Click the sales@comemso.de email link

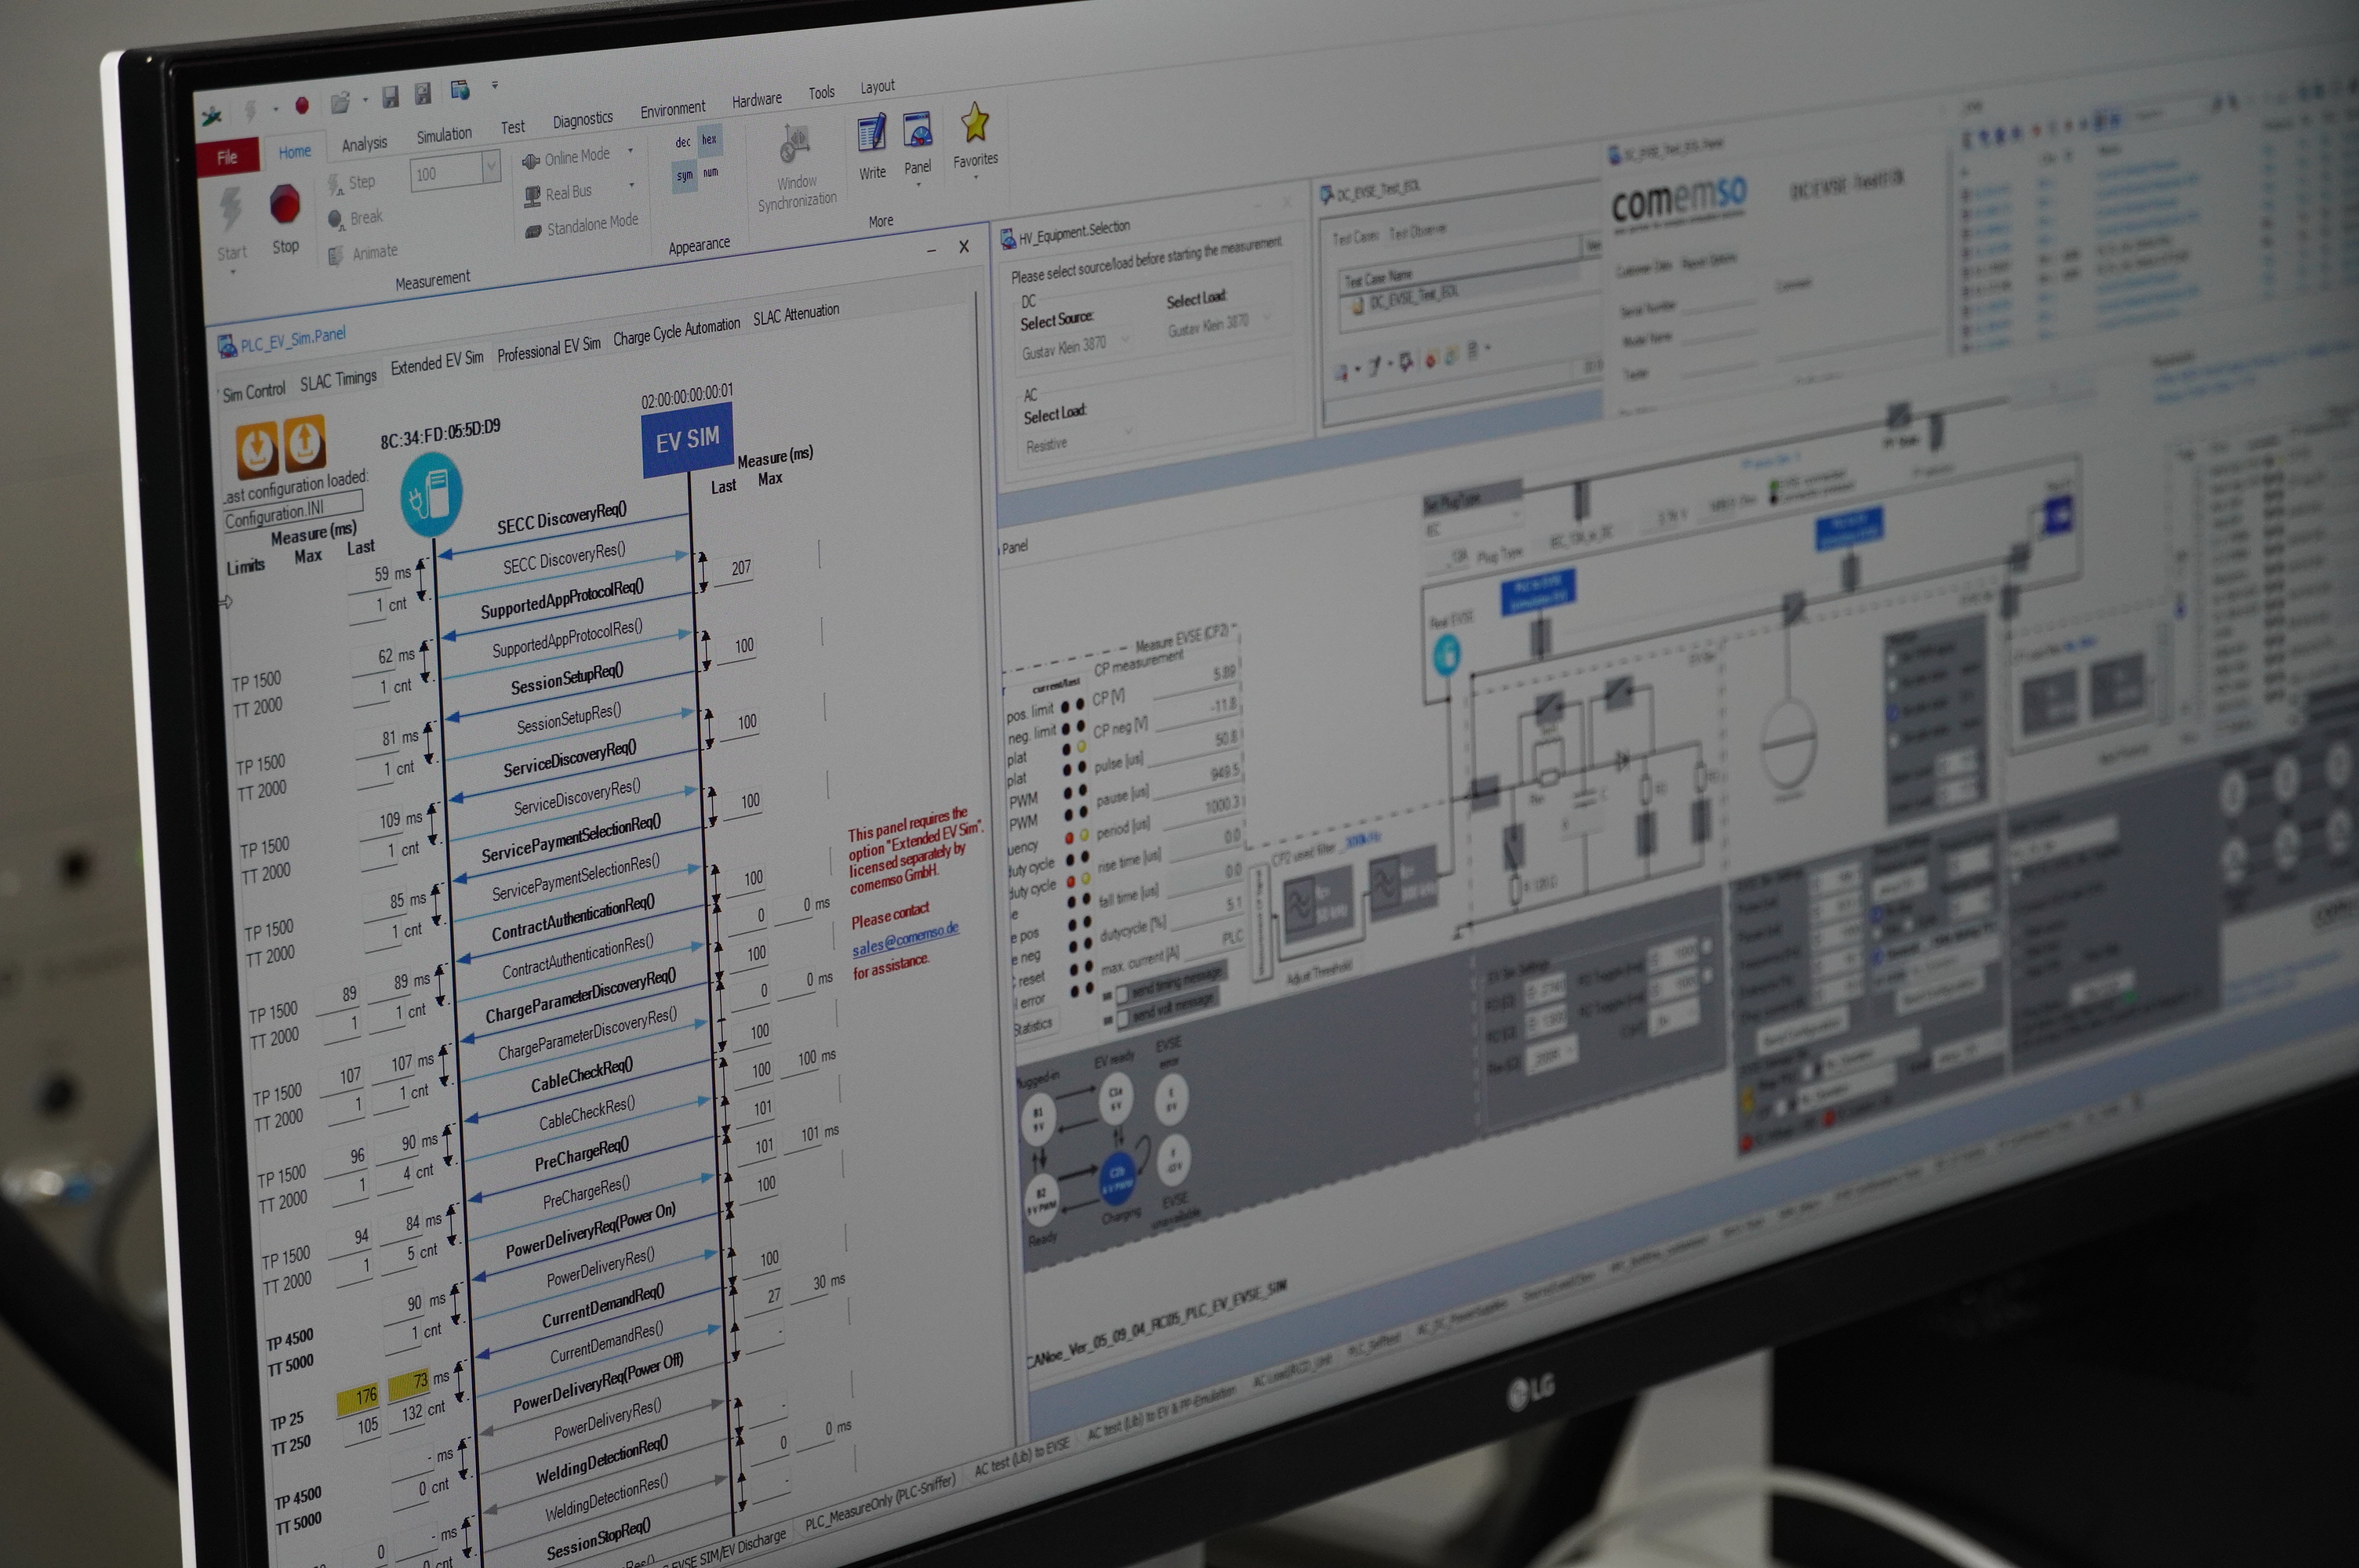904,939
